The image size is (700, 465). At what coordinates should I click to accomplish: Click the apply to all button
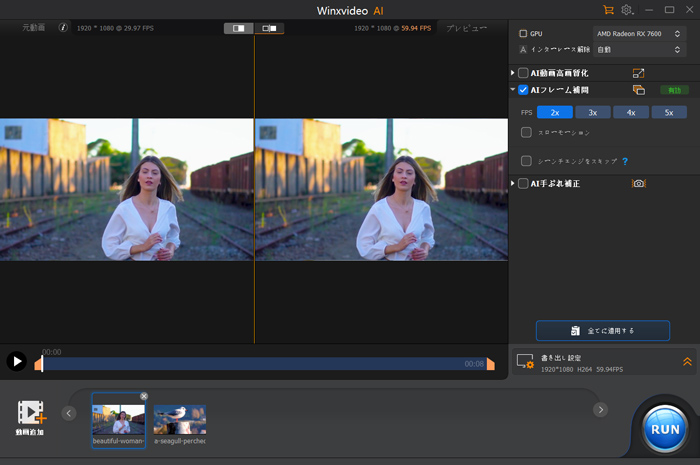coord(603,331)
